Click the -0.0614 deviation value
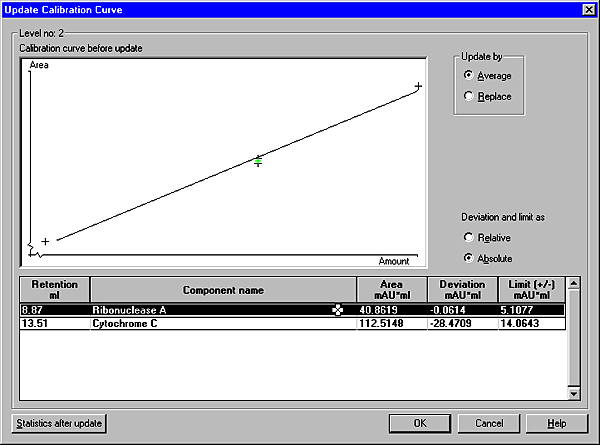The width and height of the screenshot is (600, 445). (x=448, y=310)
